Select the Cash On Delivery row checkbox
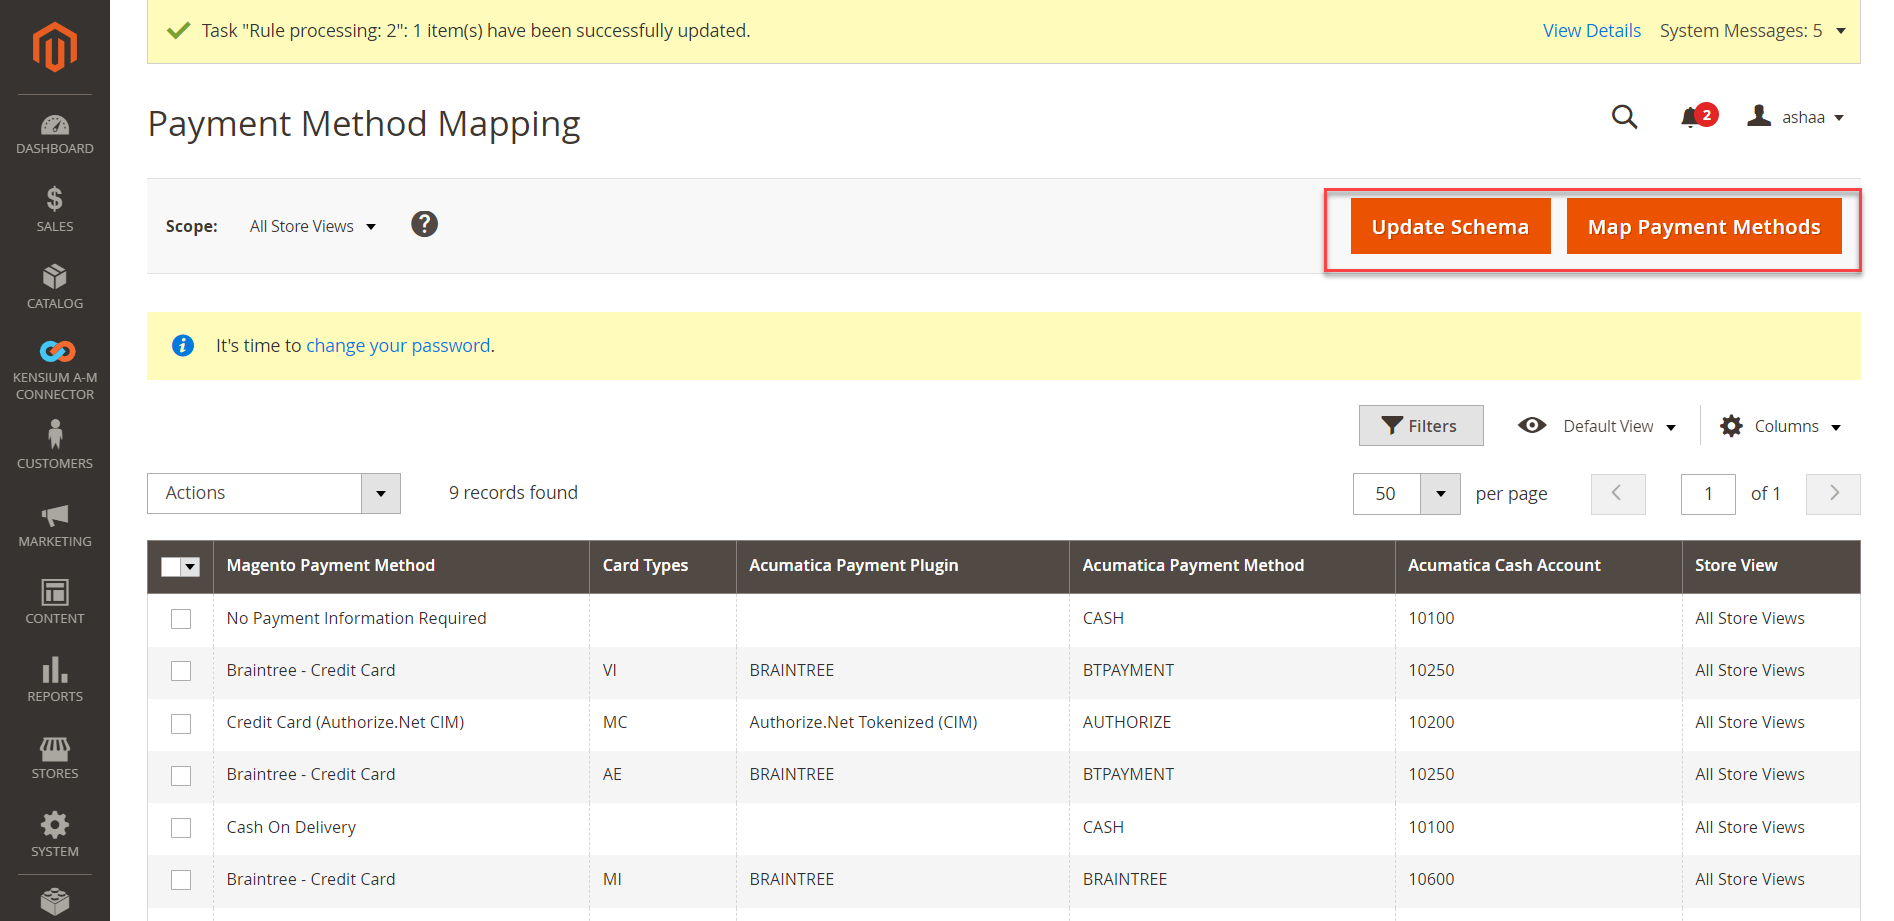1894x921 pixels. [x=181, y=828]
